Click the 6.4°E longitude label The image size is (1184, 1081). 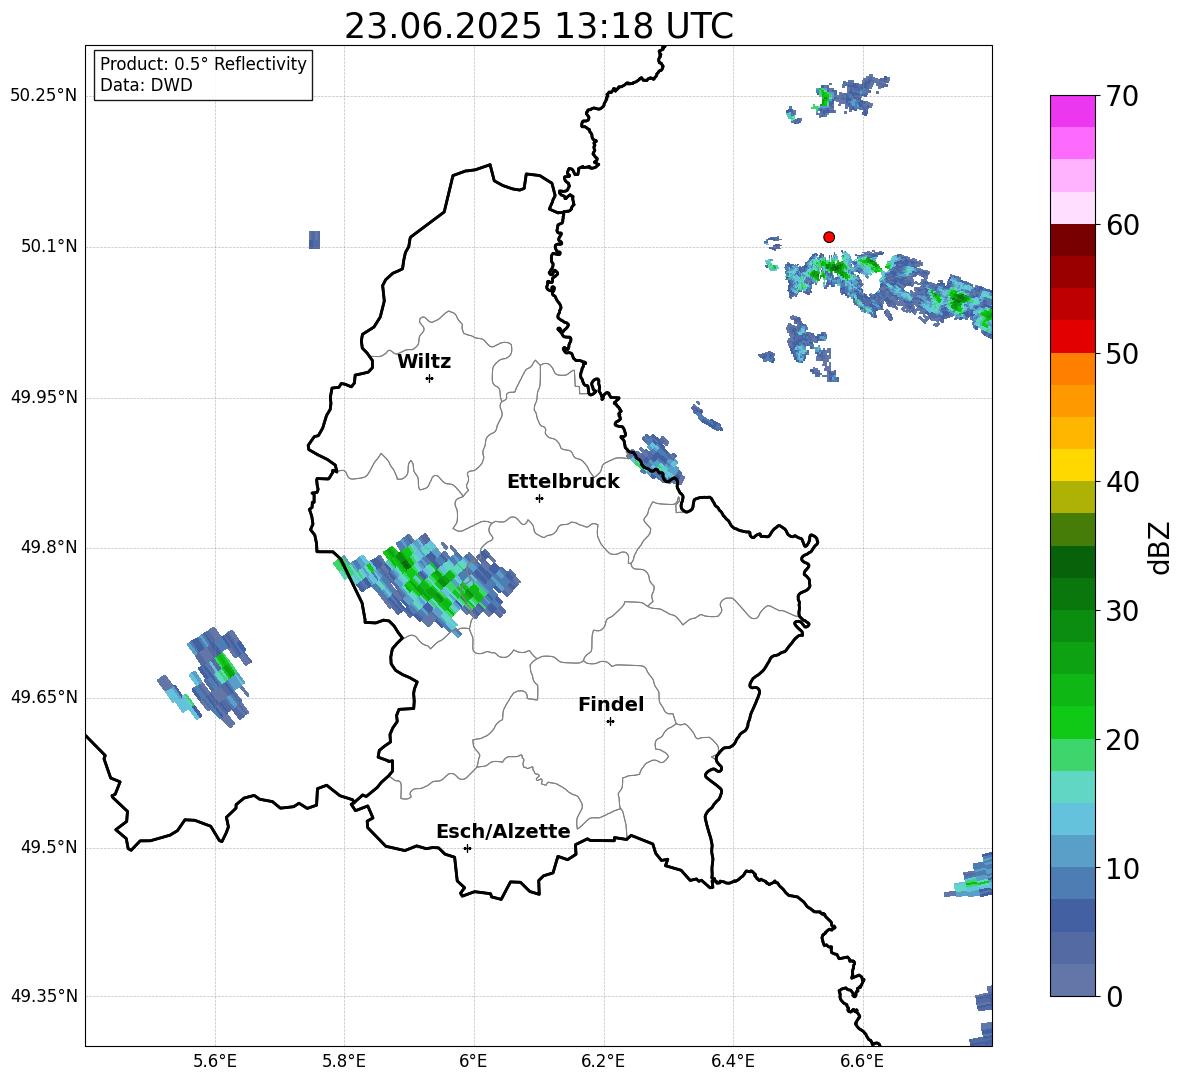coord(732,1062)
